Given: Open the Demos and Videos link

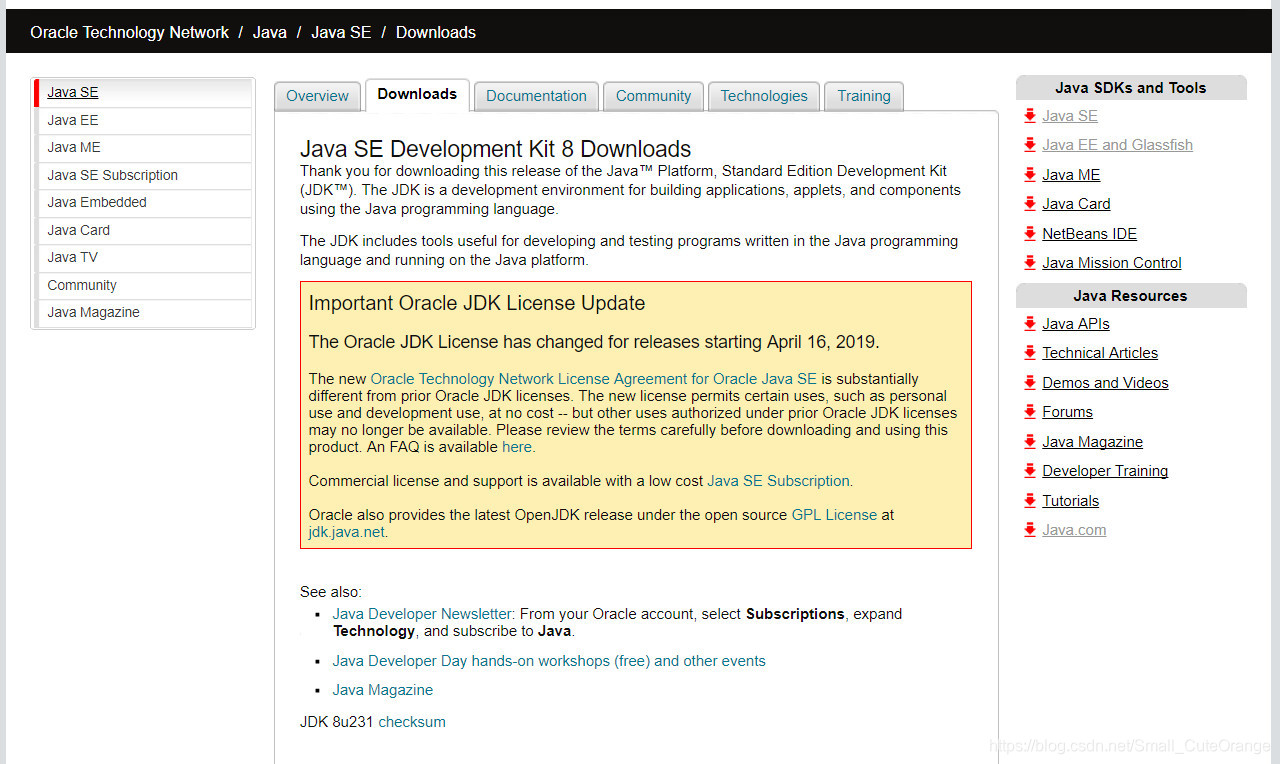Looking at the screenshot, I should pos(1105,383).
